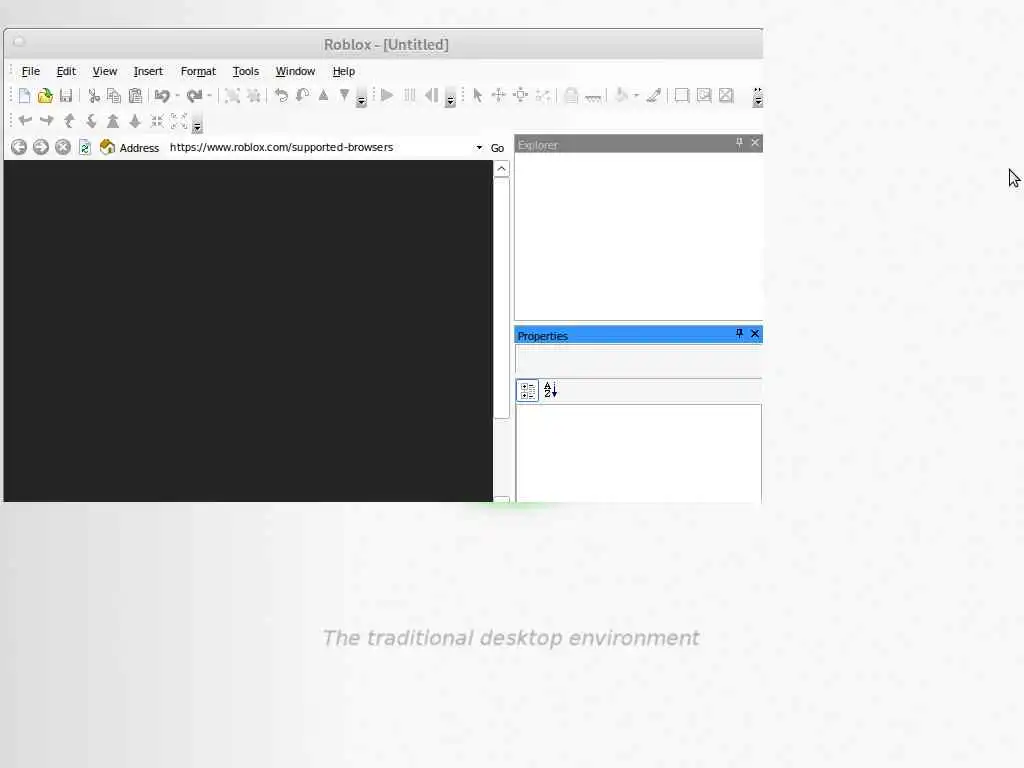Click the browser Refresh page icon

click(x=85, y=148)
